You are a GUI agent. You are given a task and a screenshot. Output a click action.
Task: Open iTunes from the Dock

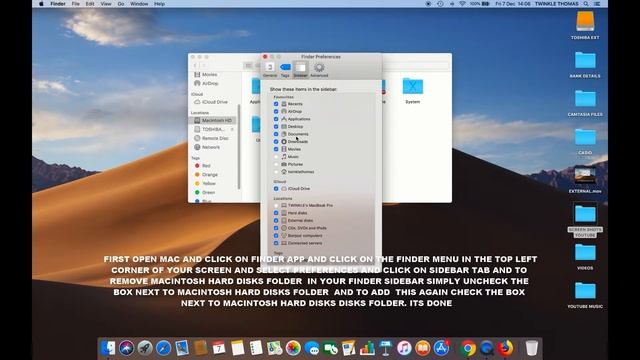404,348
